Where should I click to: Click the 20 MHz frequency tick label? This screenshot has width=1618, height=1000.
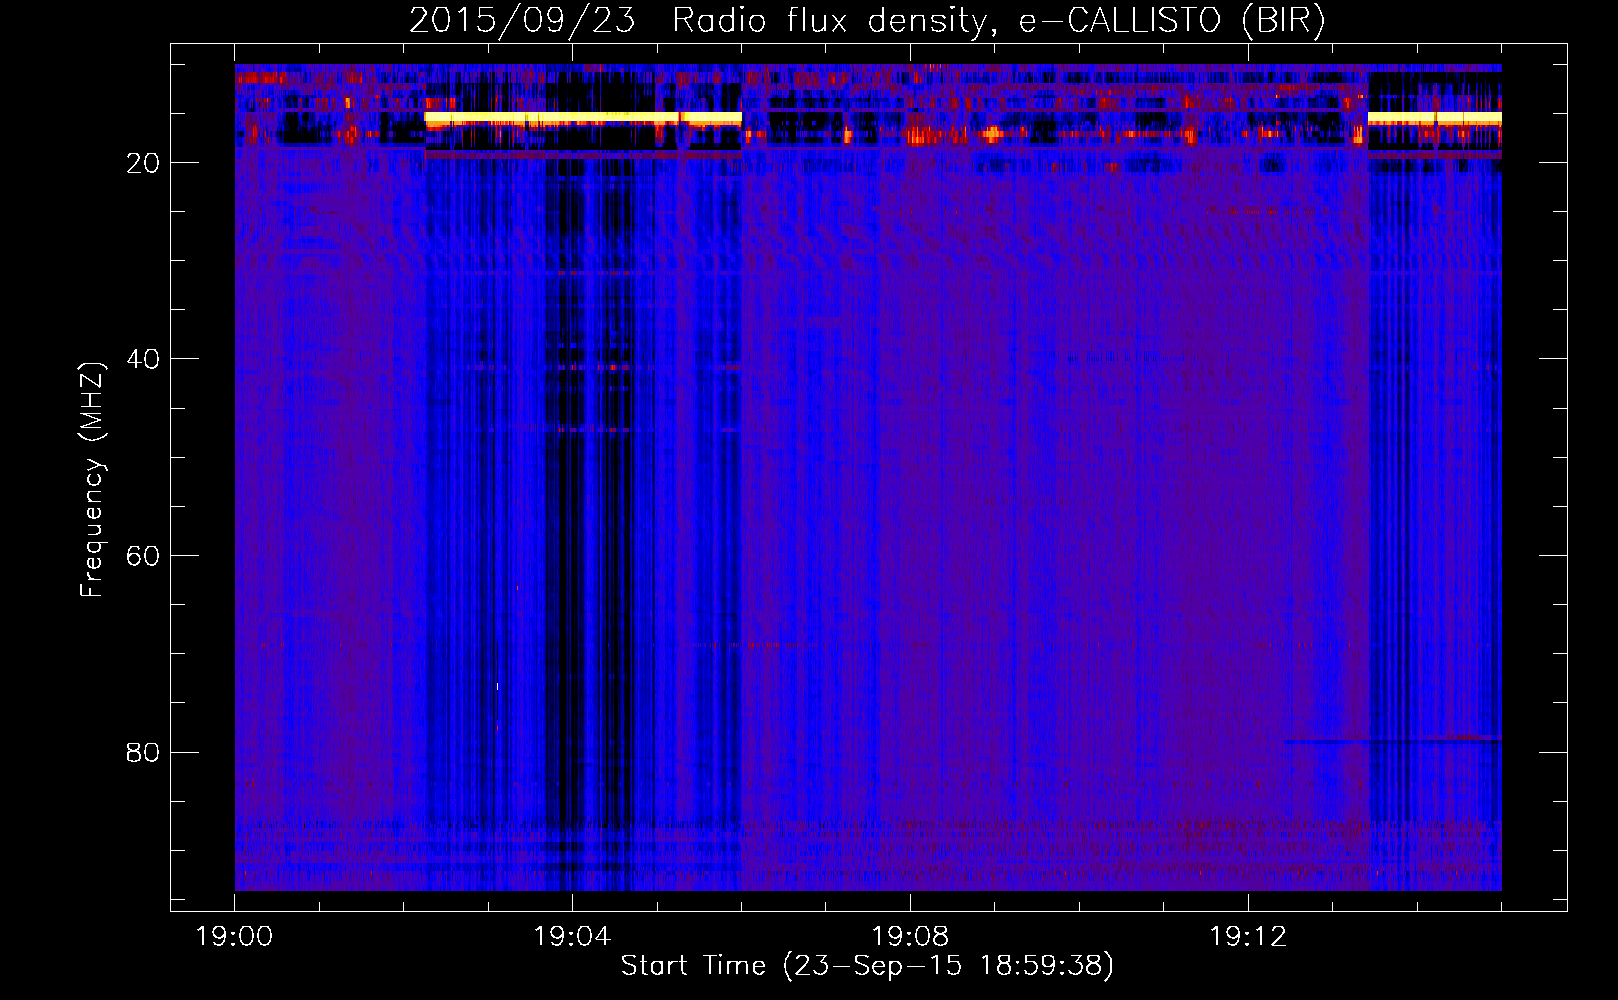(x=143, y=163)
